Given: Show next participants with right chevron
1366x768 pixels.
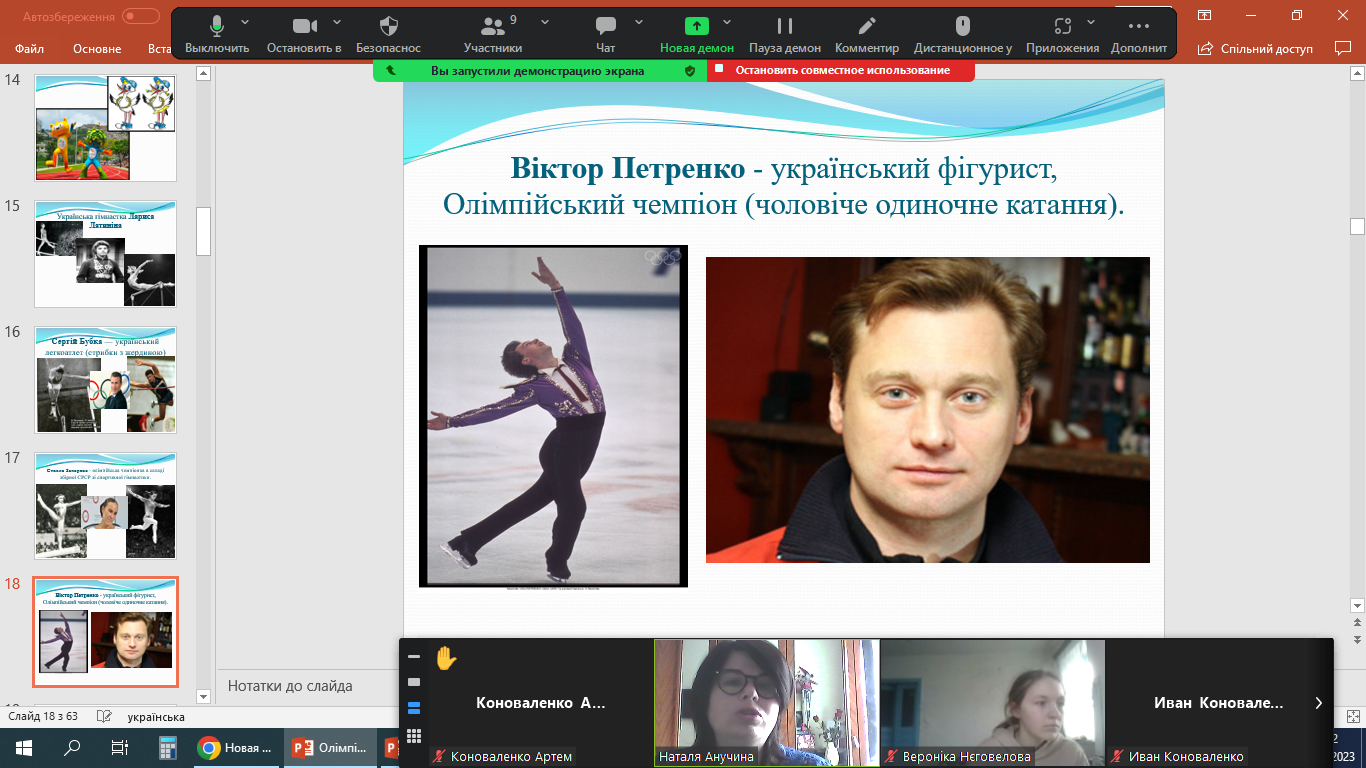Looking at the screenshot, I should (x=1318, y=703).
